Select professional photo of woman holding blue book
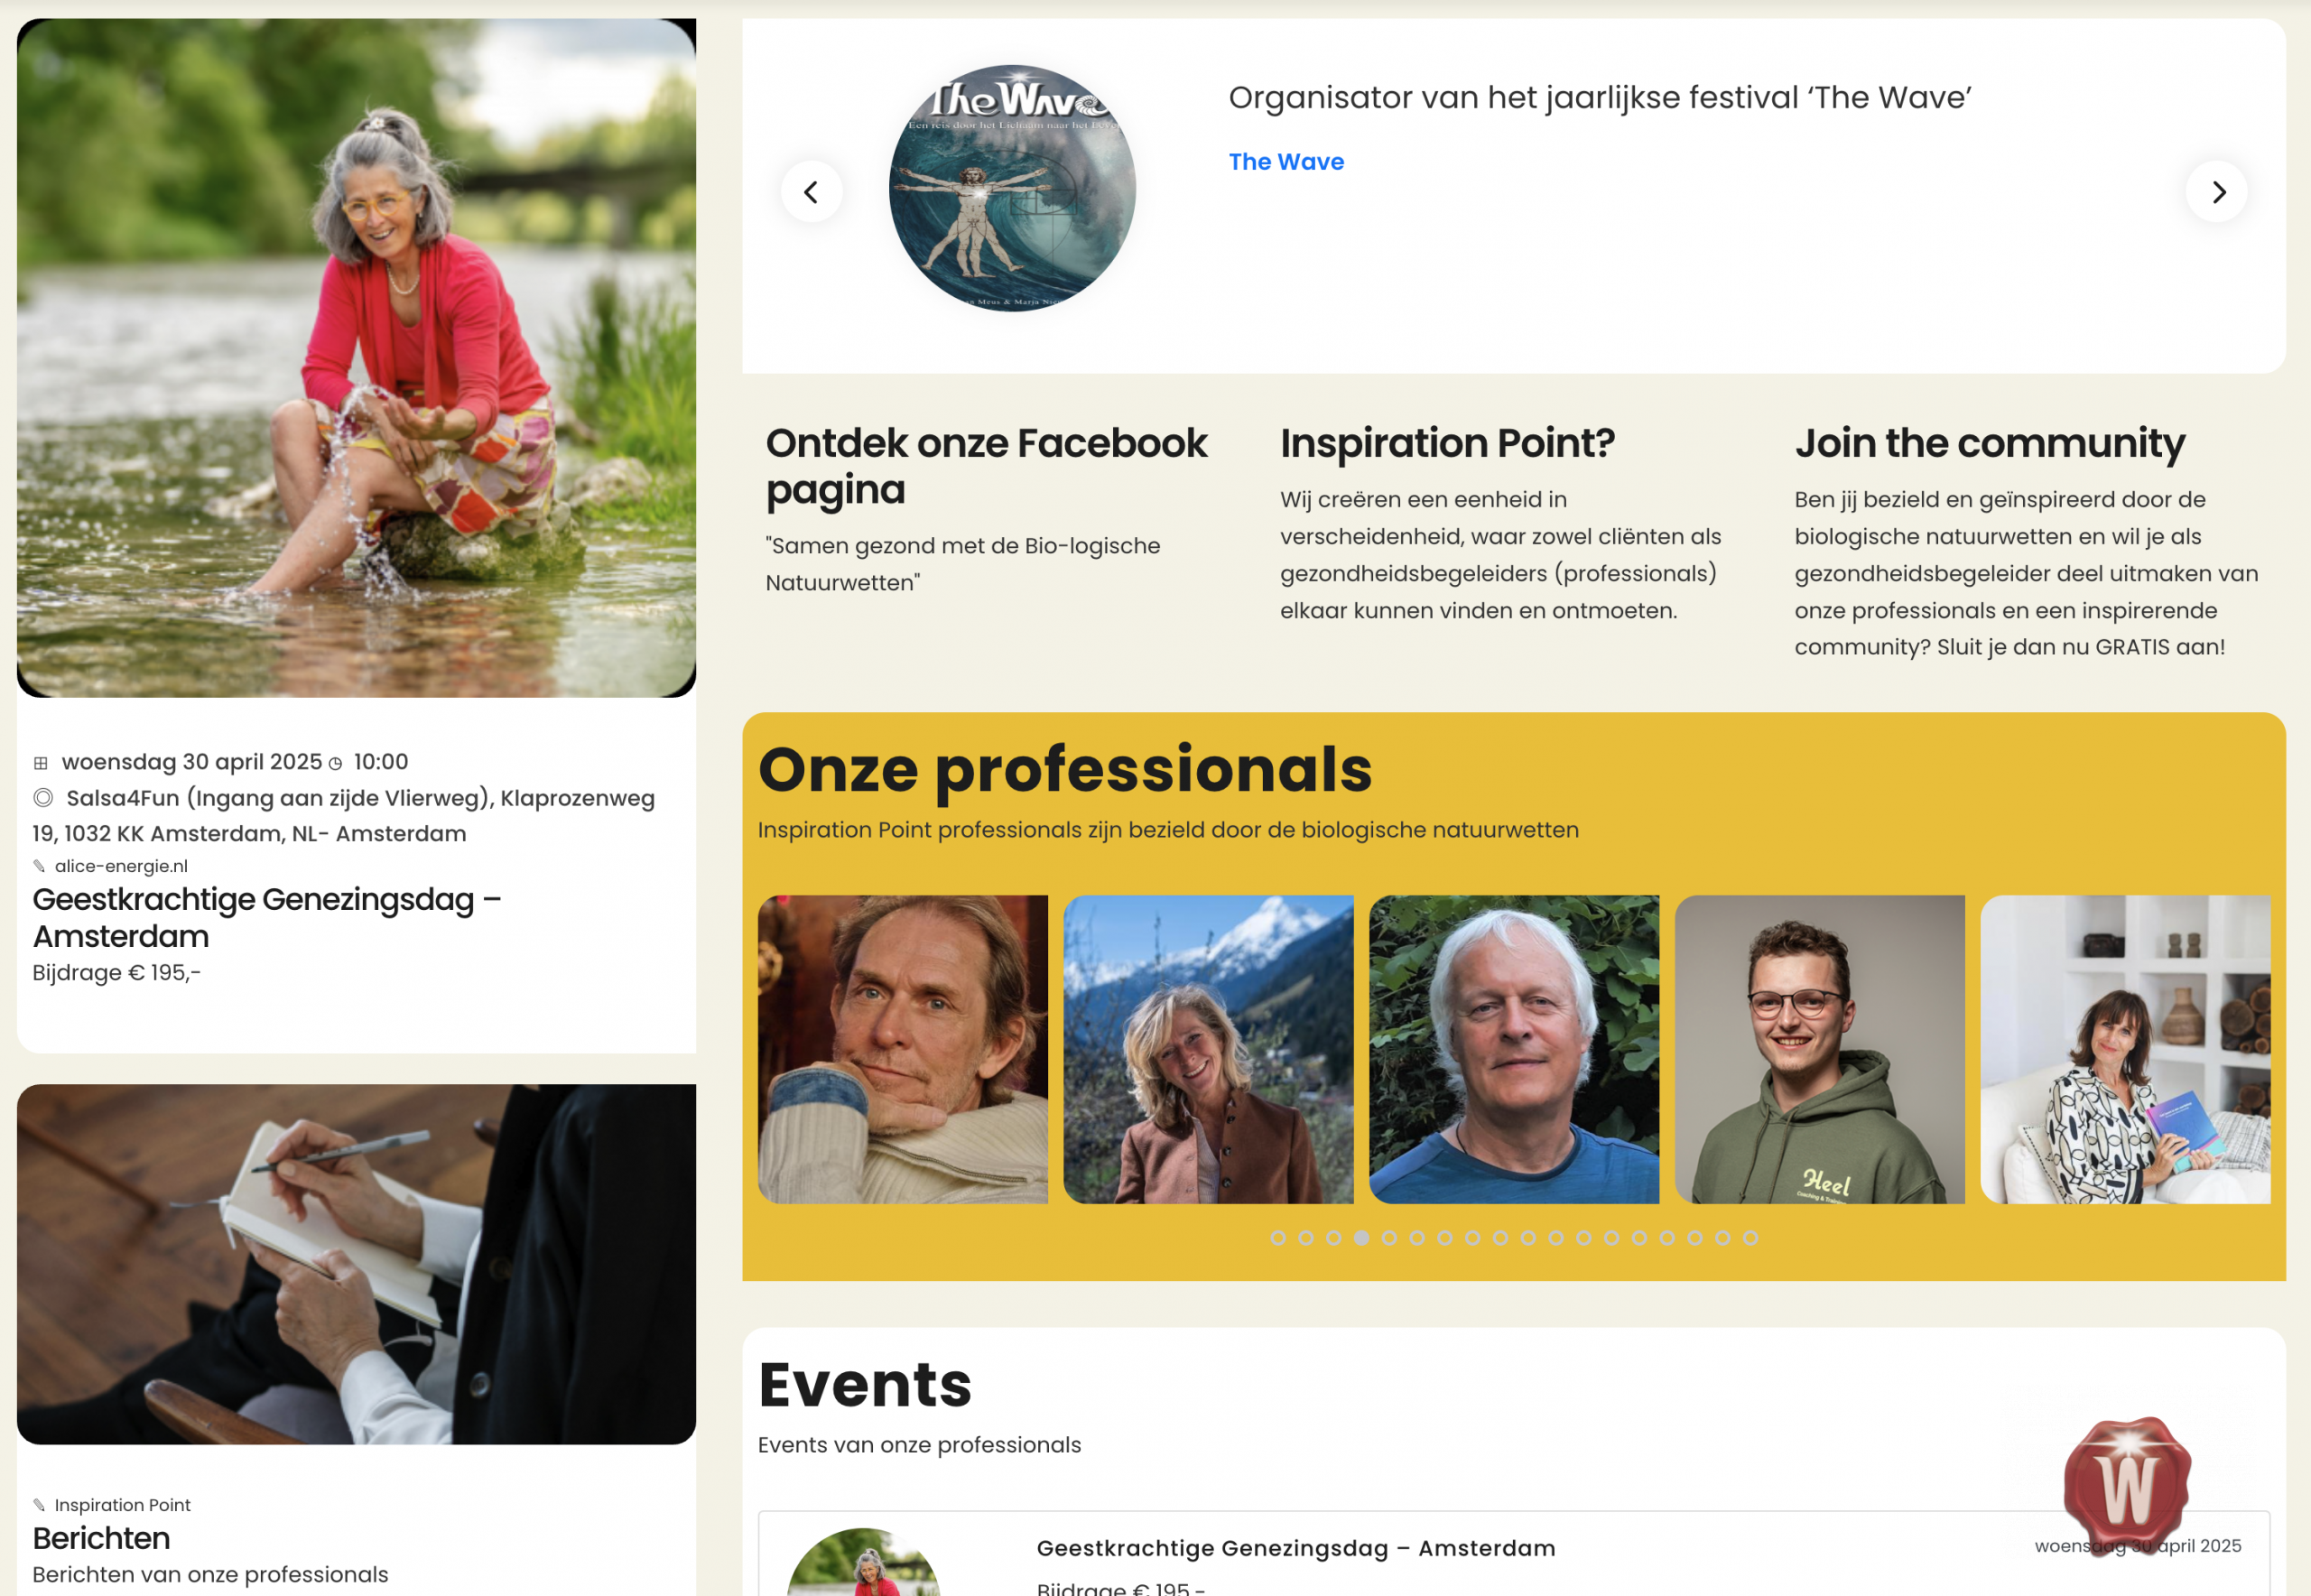Viewport: 2311px width, 1596px height. point(2125,1049)
